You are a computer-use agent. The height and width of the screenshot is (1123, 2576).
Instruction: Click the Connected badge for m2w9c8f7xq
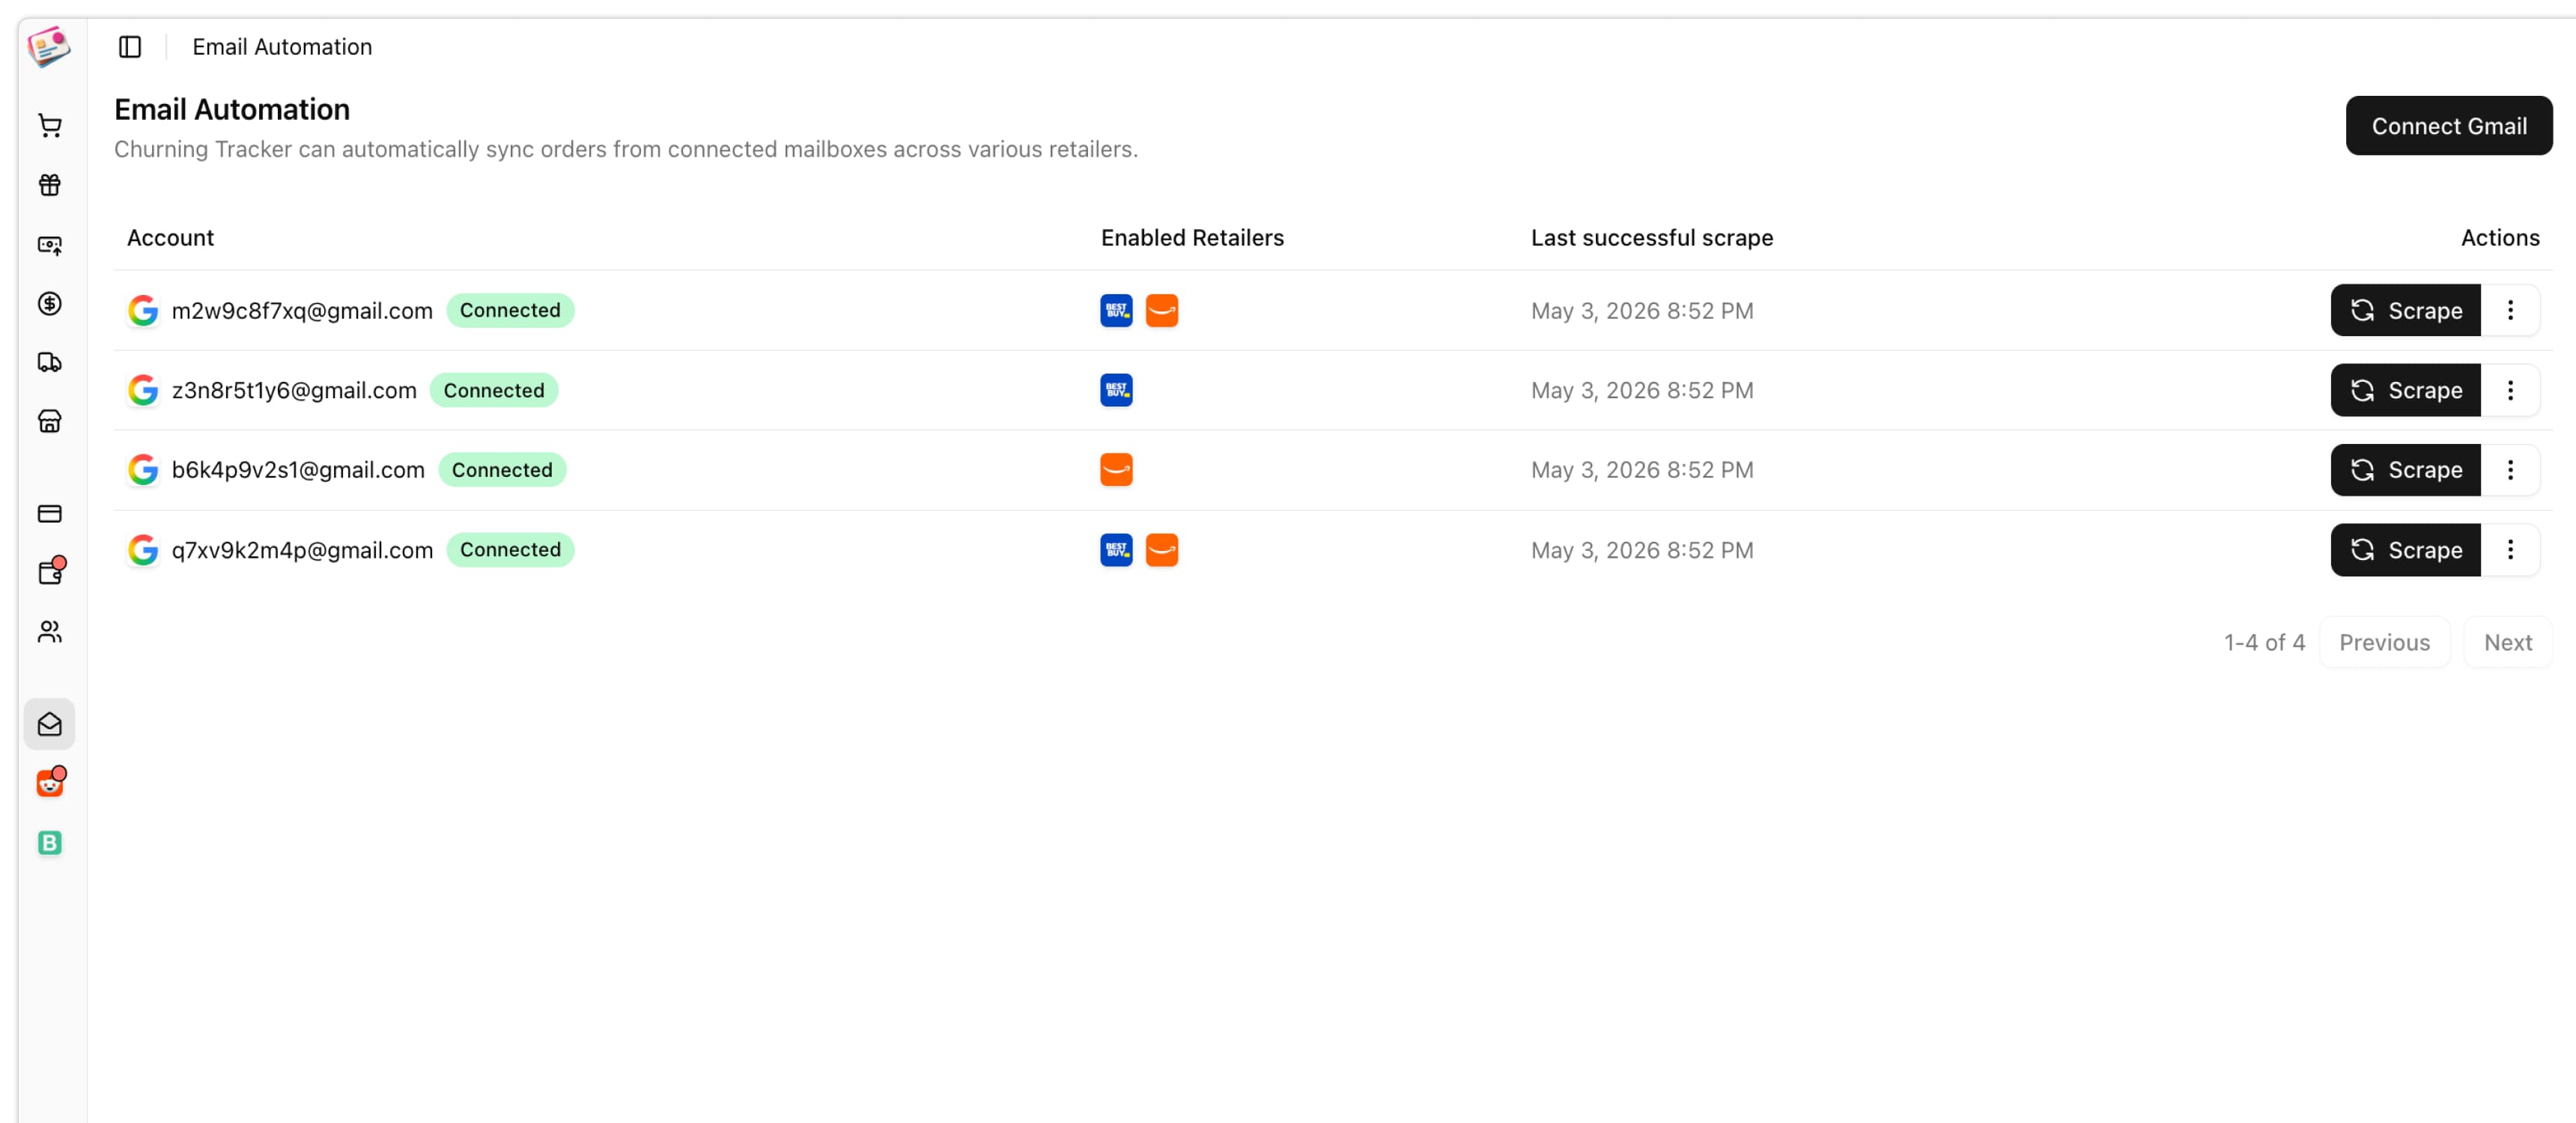510,310
